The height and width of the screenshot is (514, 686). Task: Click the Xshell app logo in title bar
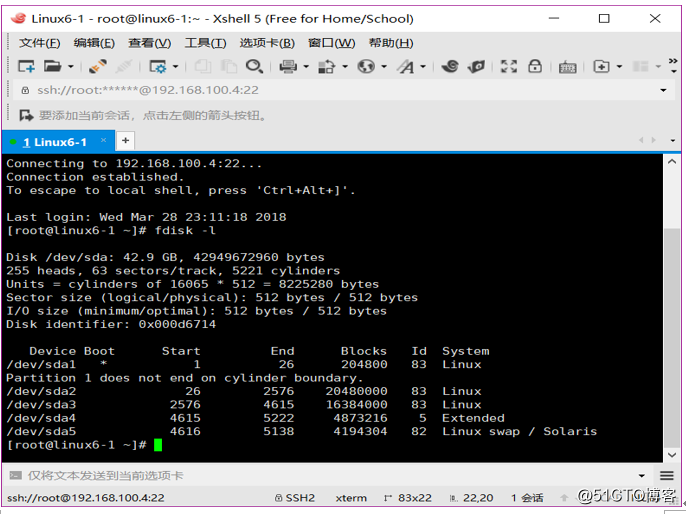click(x=18, y=18)
